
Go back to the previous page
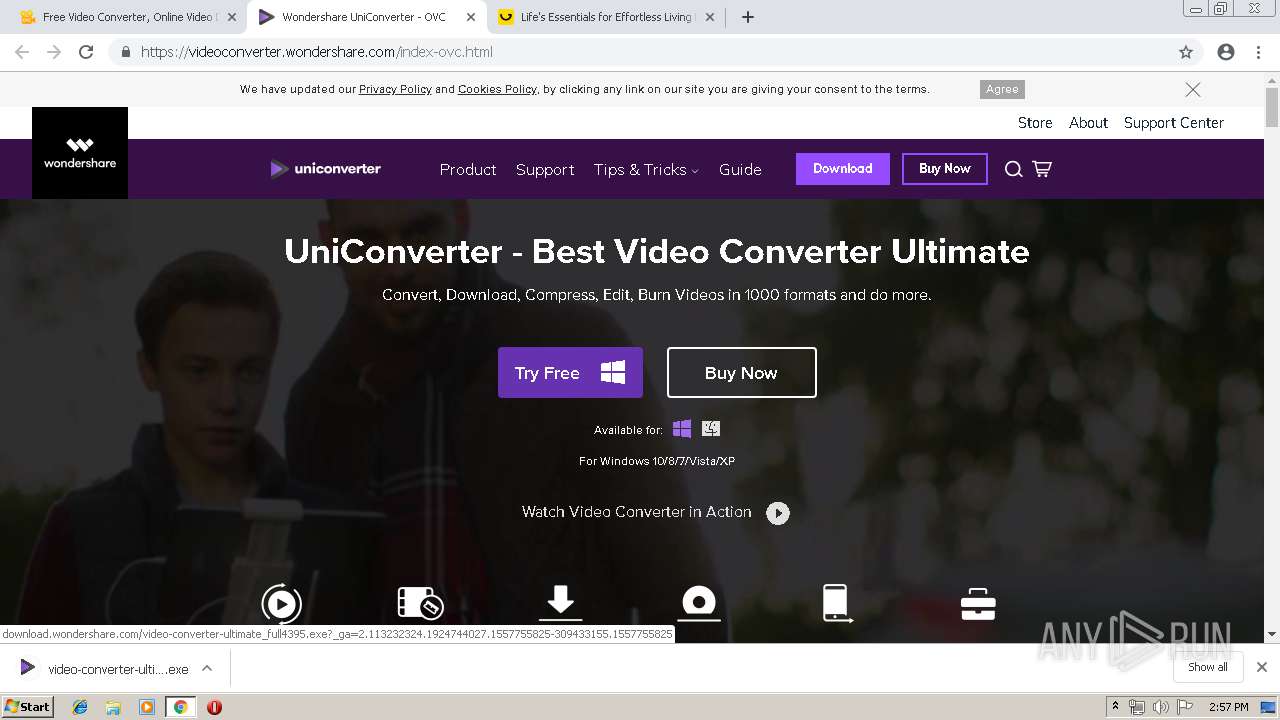pyautogui.click(x=22, y=52)
